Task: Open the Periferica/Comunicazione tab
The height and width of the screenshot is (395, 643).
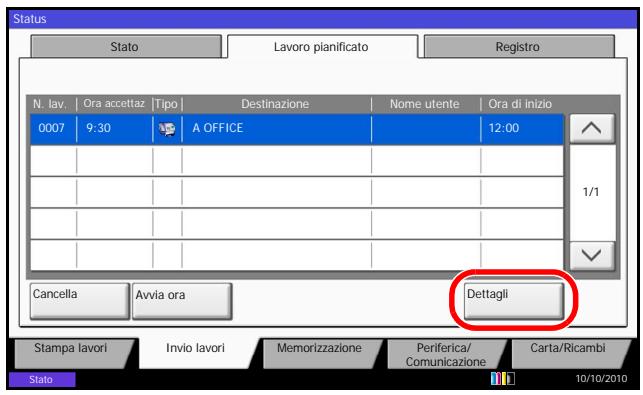Action: pyautogui.click(x=445, y=354)
